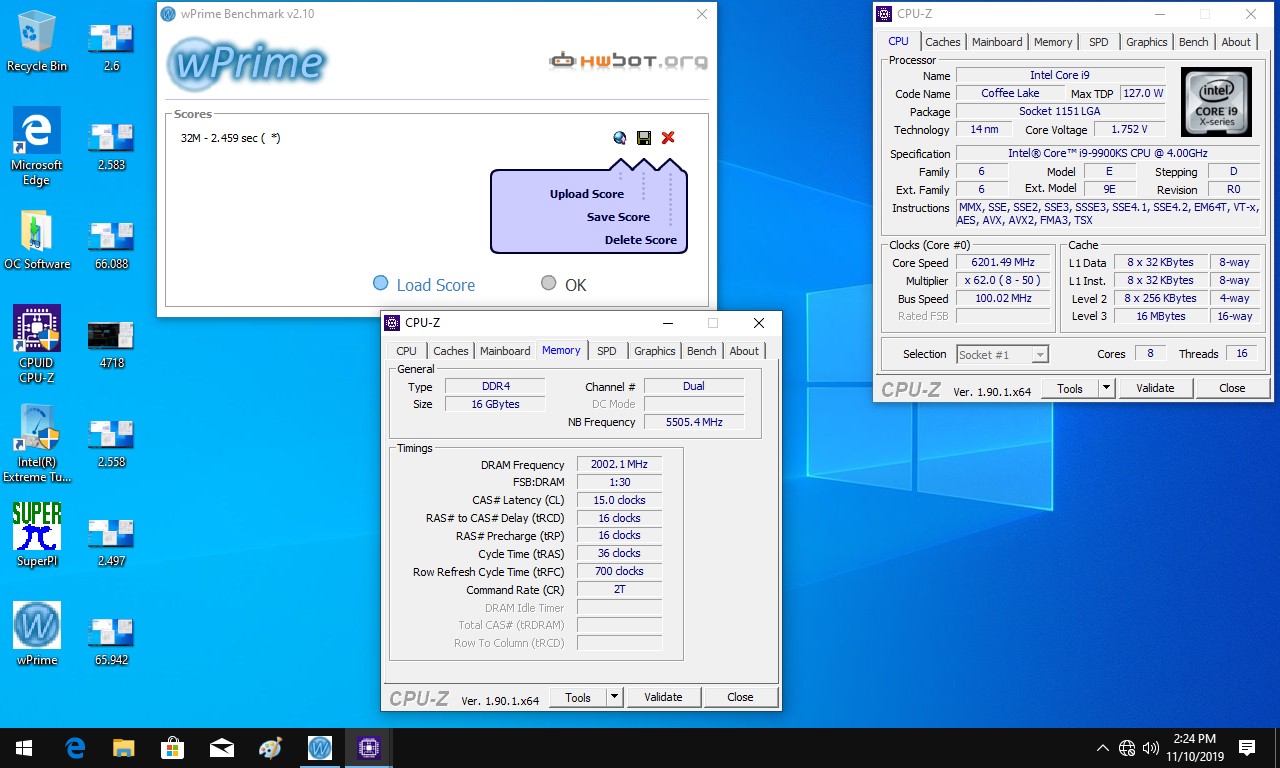The height and width of the screenshot is (768, 1280).
Task: Open volume control tray icon
Action: (1151, 748)
